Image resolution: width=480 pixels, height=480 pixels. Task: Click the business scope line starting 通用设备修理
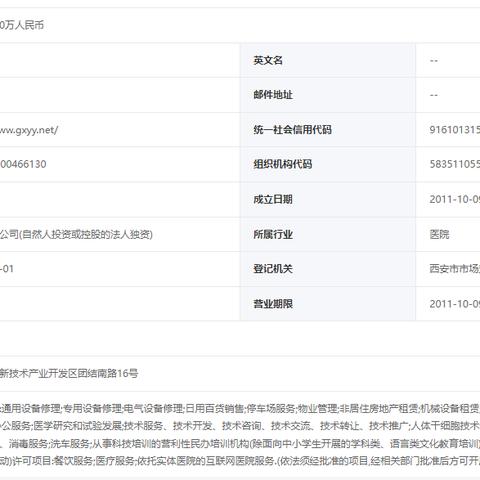click(x=240, y=408)
